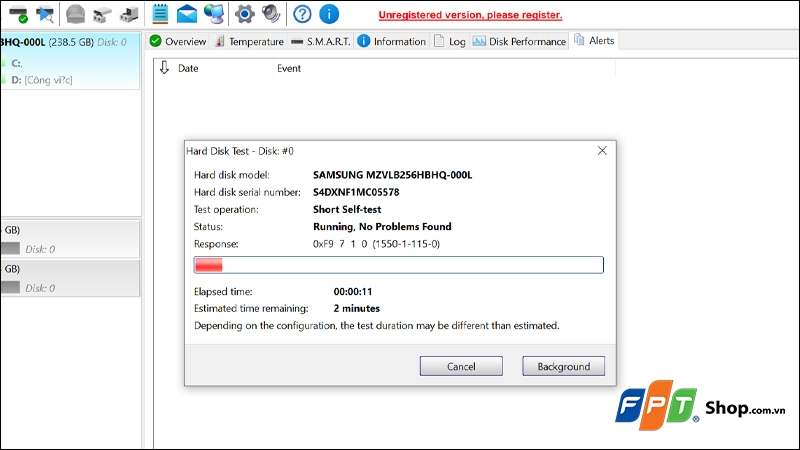Click the blue info circle toolbar icon

pos(329,14)
